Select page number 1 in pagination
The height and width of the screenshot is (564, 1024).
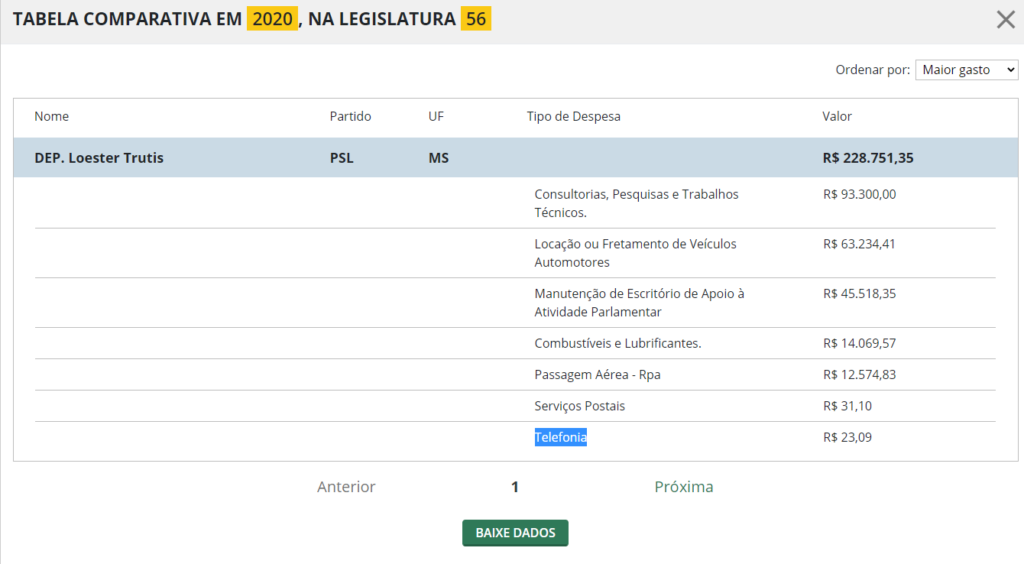click(x=515, y=487)
